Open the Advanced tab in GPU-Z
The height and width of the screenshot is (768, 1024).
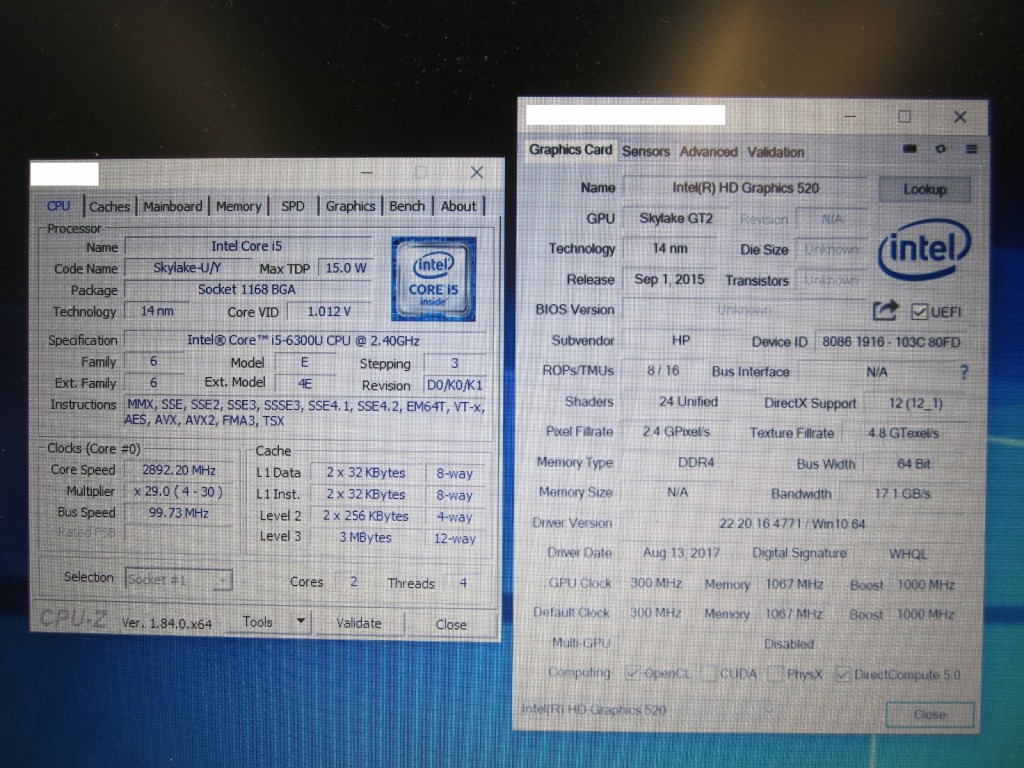click(x=709, y=152)
